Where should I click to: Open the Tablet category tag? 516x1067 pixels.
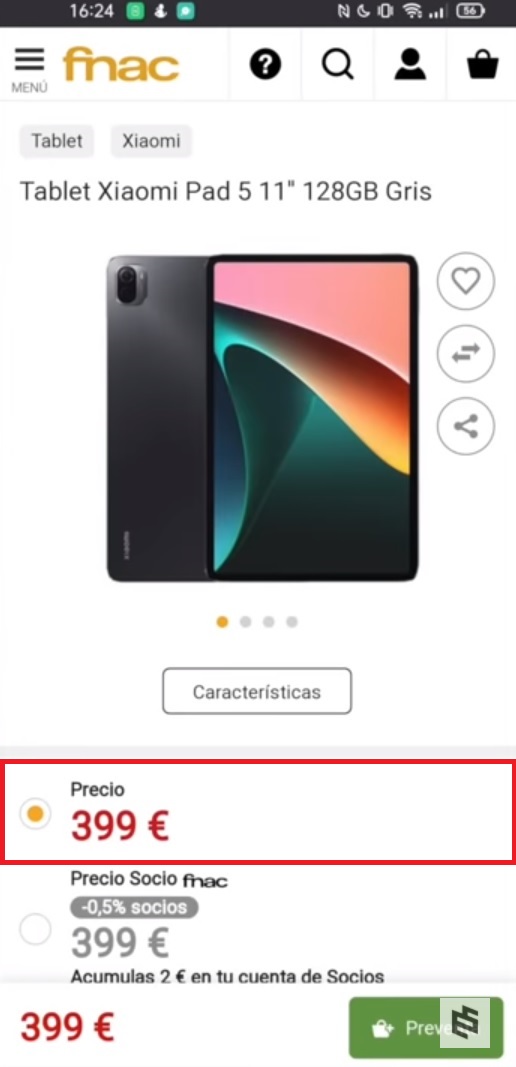(x=57, y=141)
